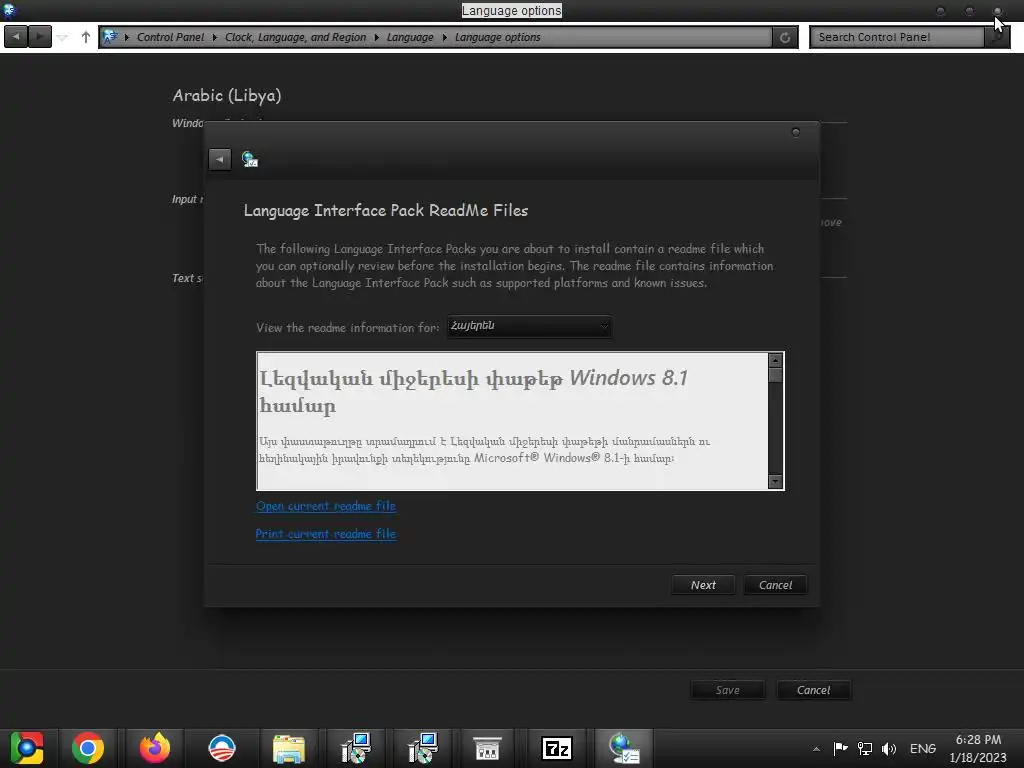This screenshot has height=768, width=1024.
Task: Click the up one level arrow
Action: pyautogui.click(x=86, y=37)
